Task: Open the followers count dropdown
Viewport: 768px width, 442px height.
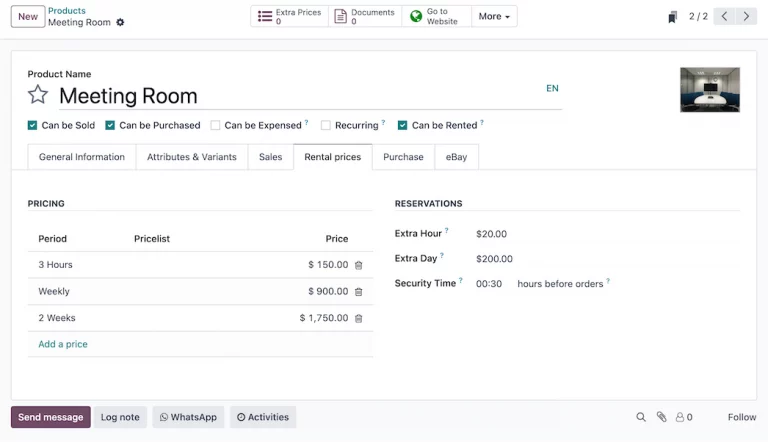Action: click(x=684, y=417)
